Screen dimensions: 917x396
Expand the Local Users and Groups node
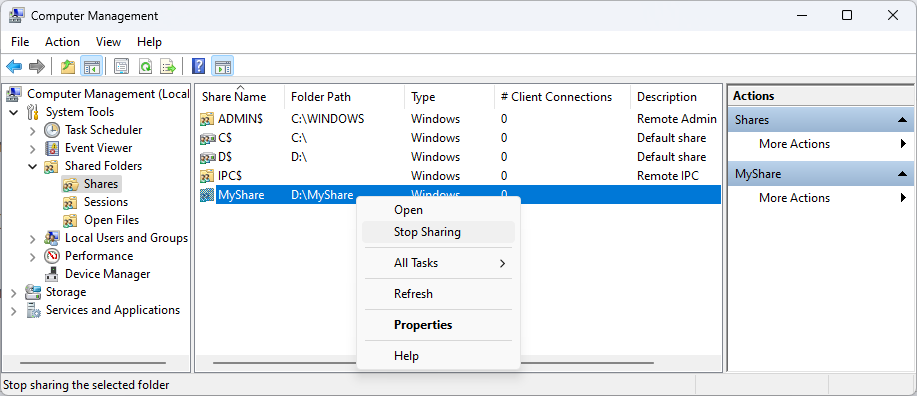(33, 239)
